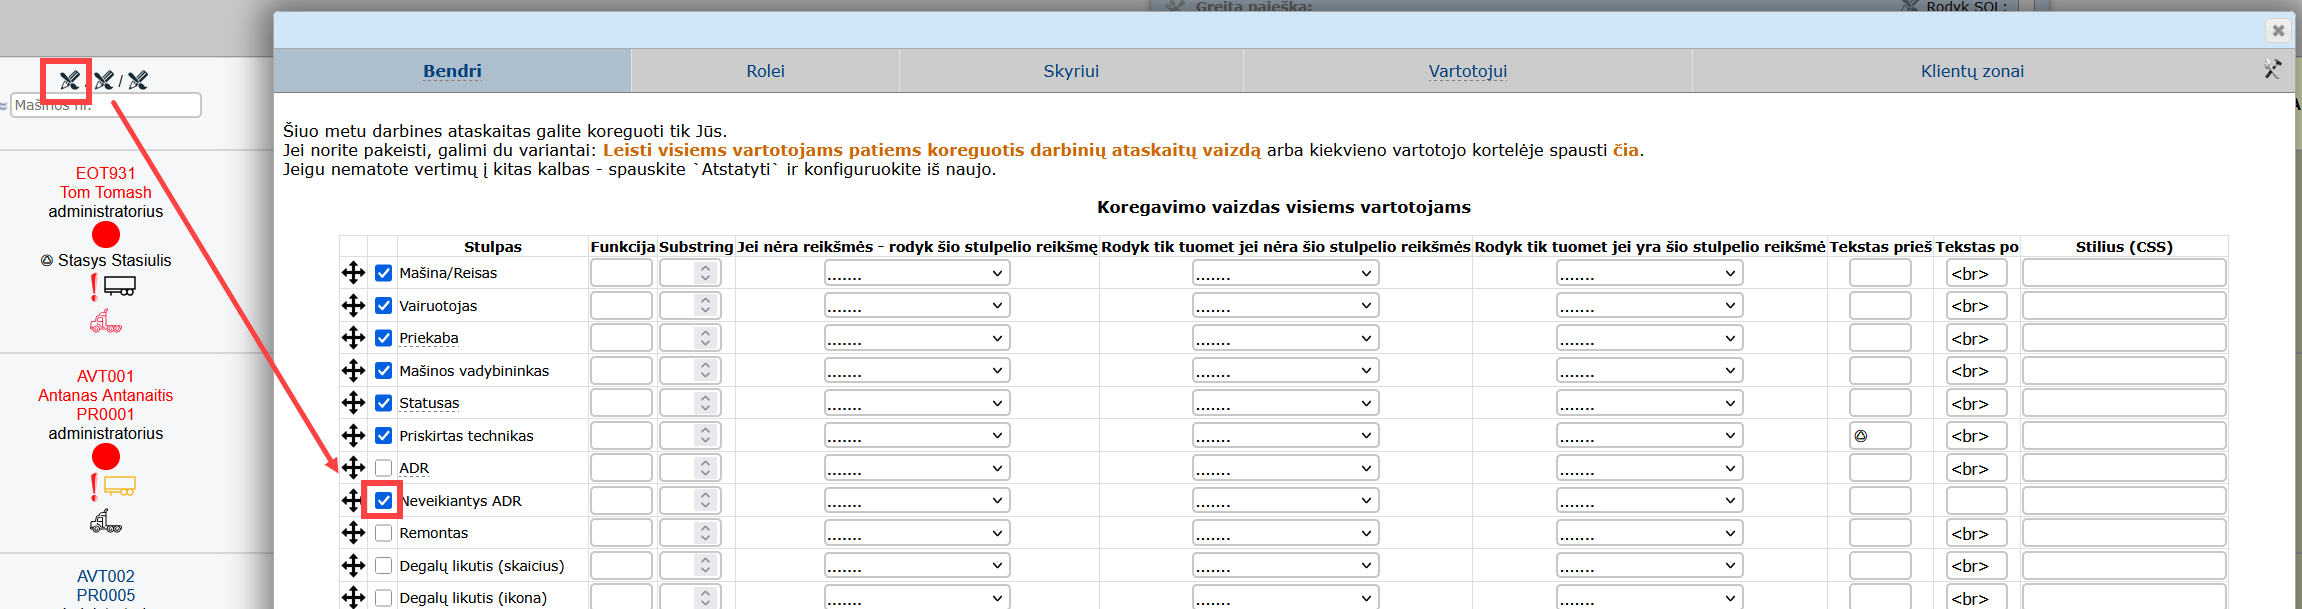Uncheck the Statusas checkbox
This screenshot has height=609, width=2302.
click(384, 403)
